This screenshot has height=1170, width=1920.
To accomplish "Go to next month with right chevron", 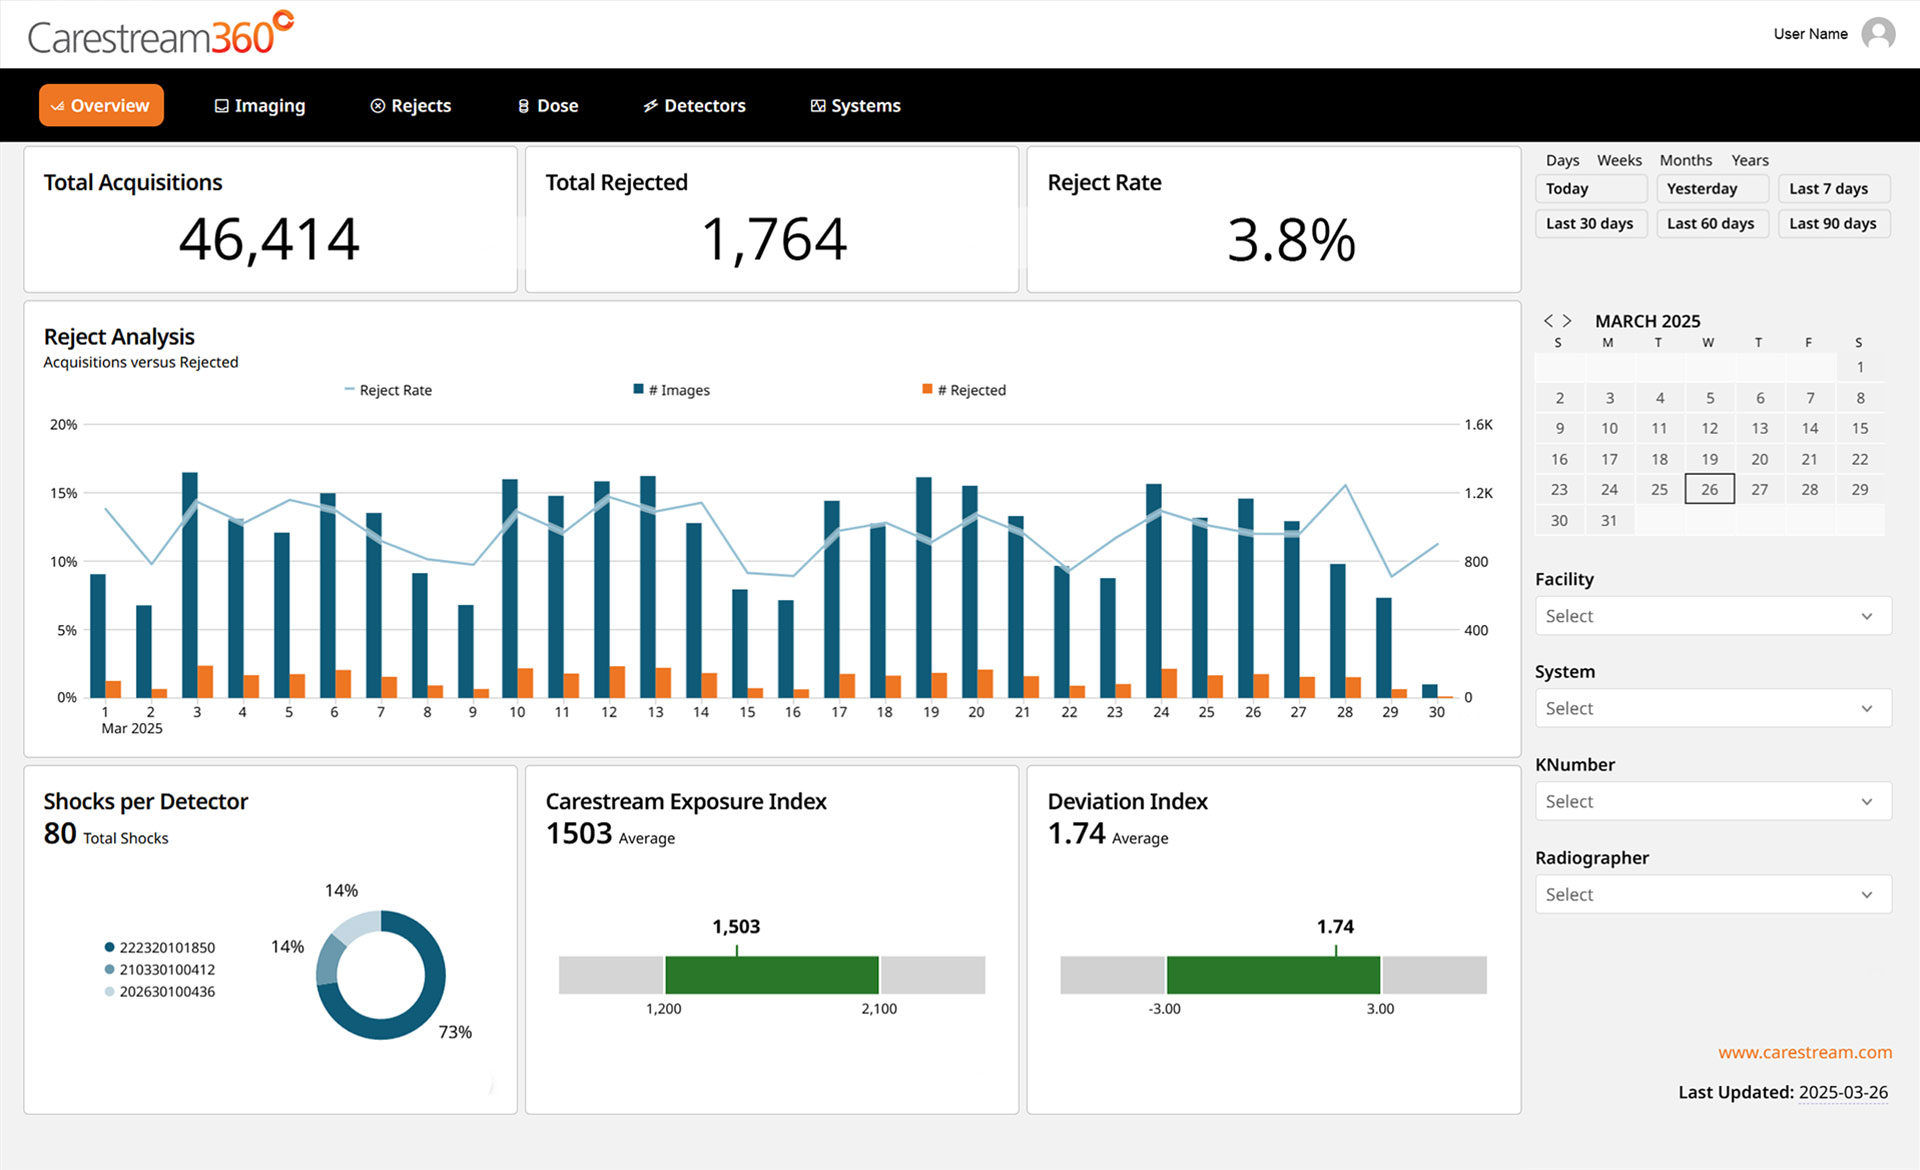I will coord(1567,321).
